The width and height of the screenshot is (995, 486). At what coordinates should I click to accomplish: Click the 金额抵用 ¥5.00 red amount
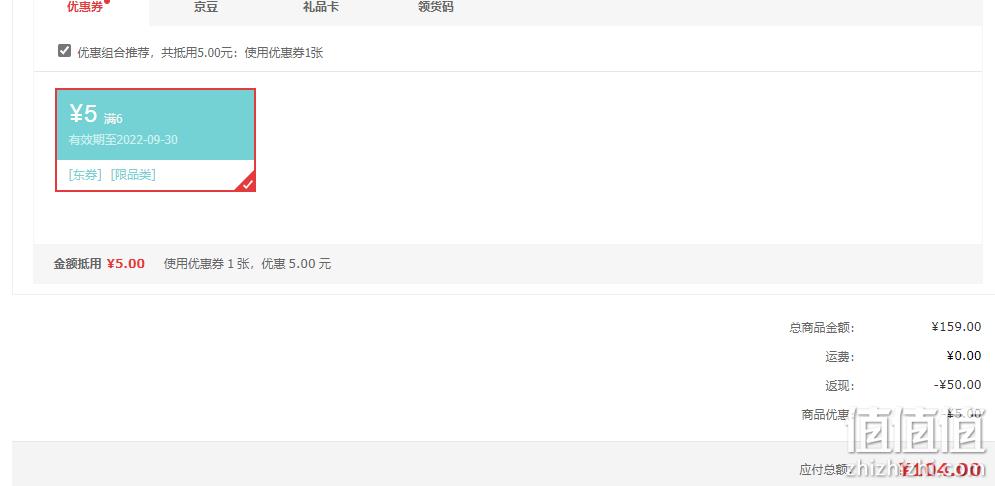point(126,263)
